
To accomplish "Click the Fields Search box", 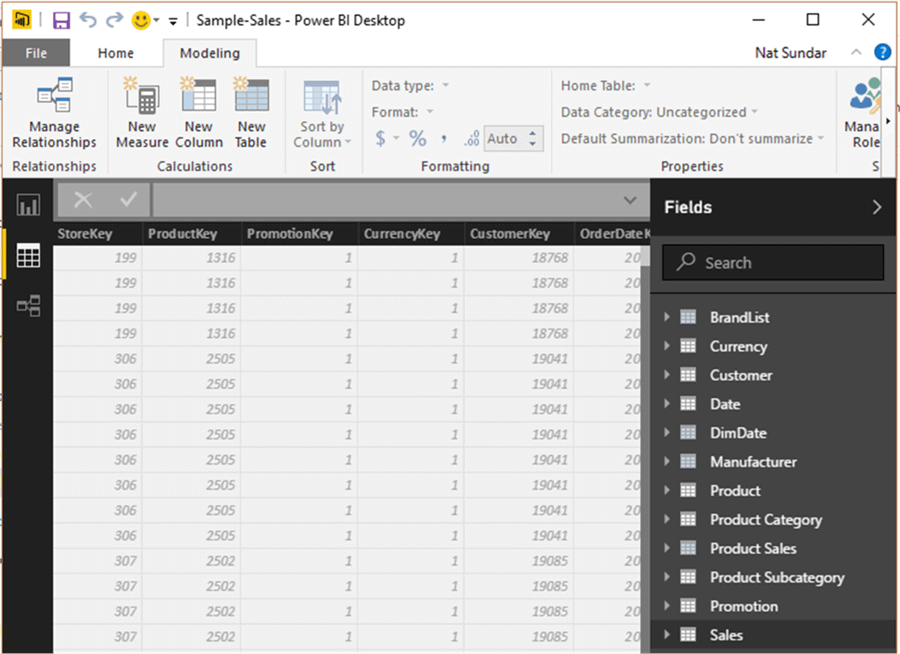I will (773, 262).
